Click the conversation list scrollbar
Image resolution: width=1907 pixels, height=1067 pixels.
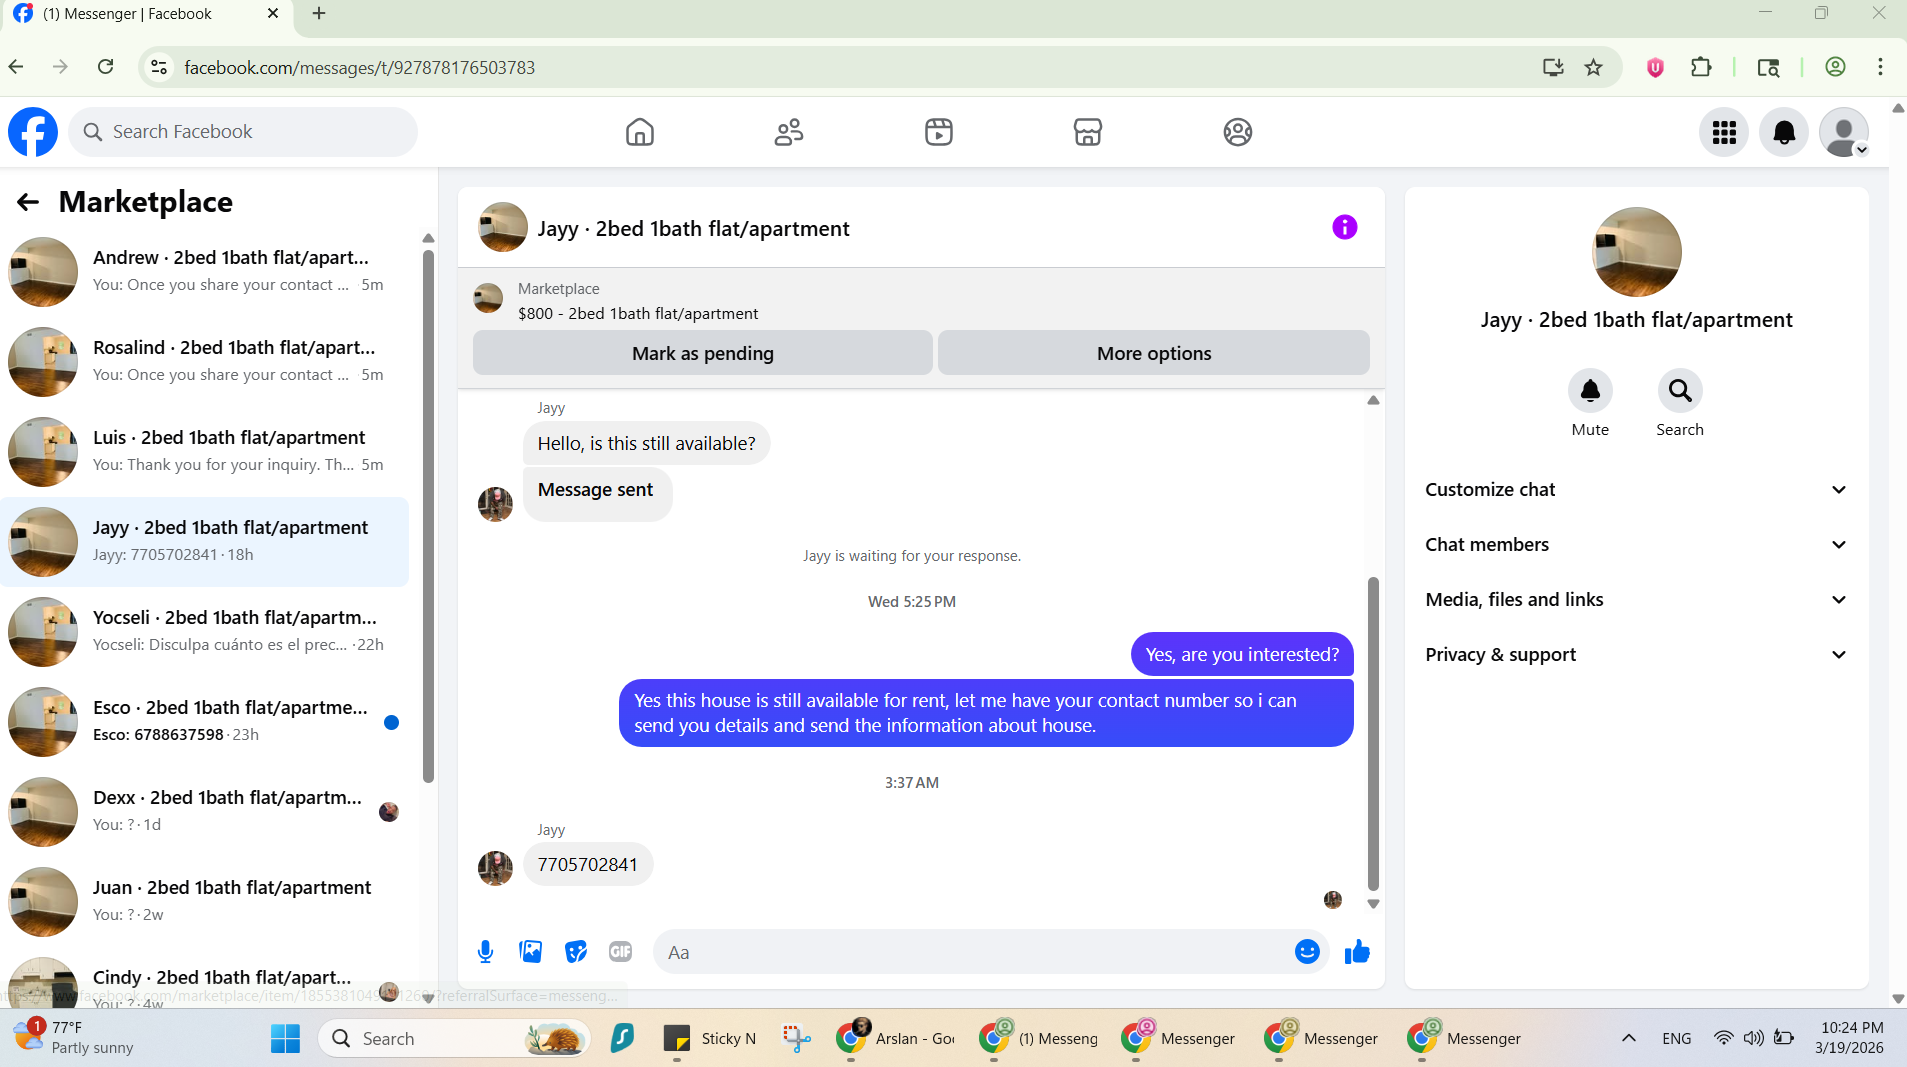pos(428,515)
